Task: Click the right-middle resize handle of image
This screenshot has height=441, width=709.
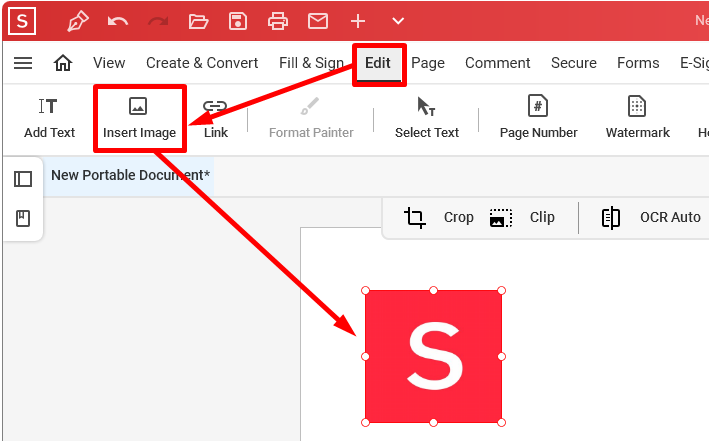Action: tap(501, 356)
